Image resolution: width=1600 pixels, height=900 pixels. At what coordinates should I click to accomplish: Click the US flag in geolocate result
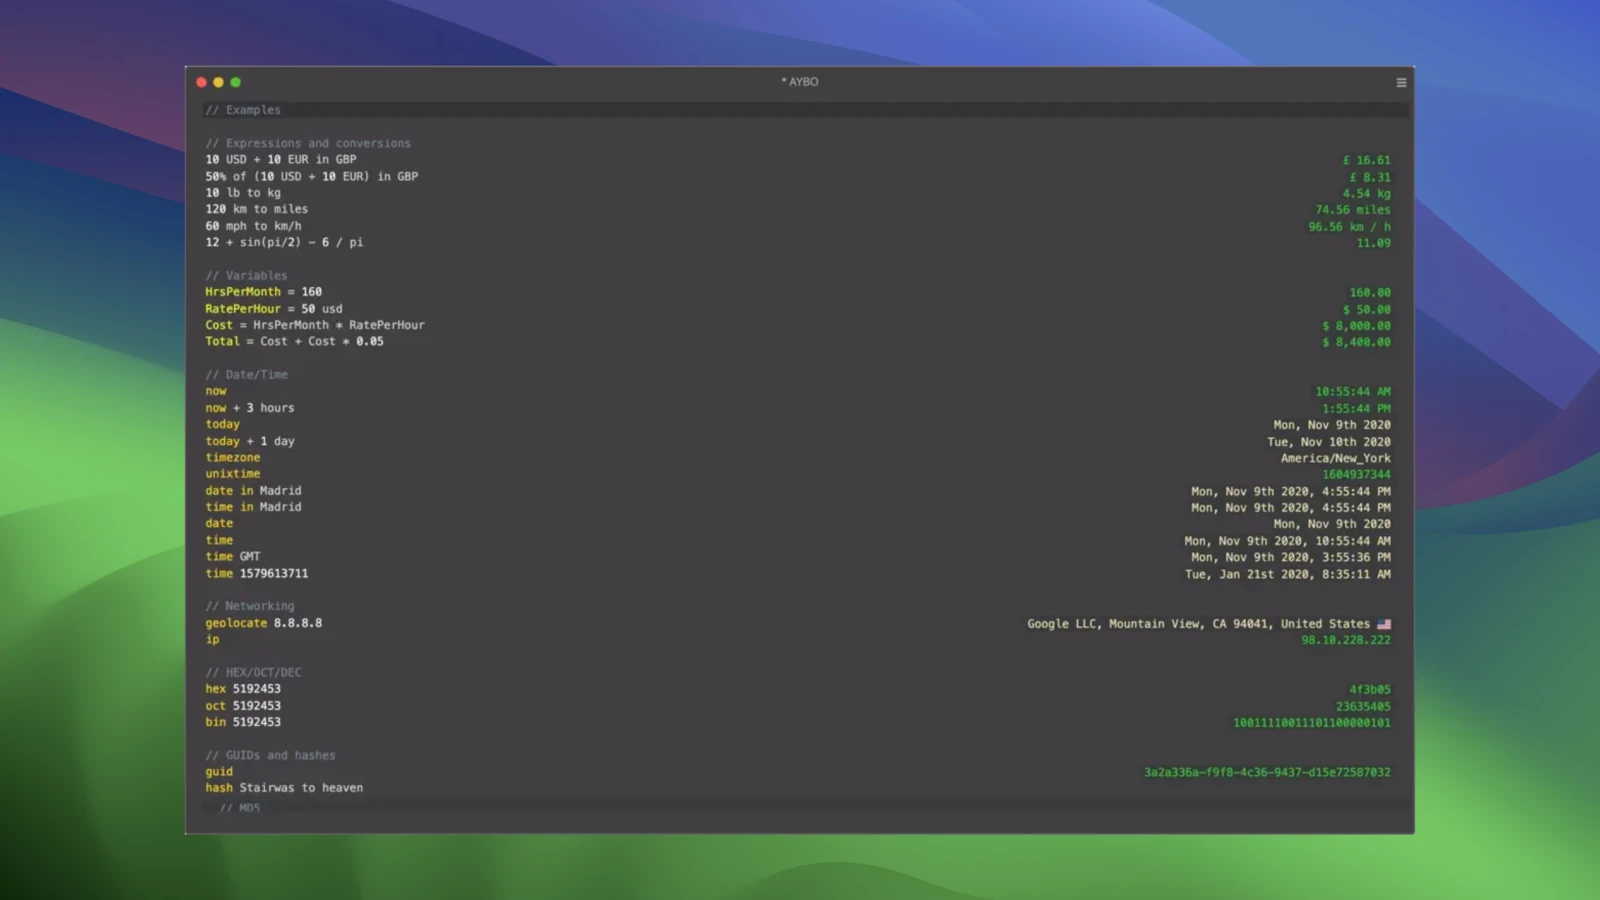click(x=1384, y=624)
